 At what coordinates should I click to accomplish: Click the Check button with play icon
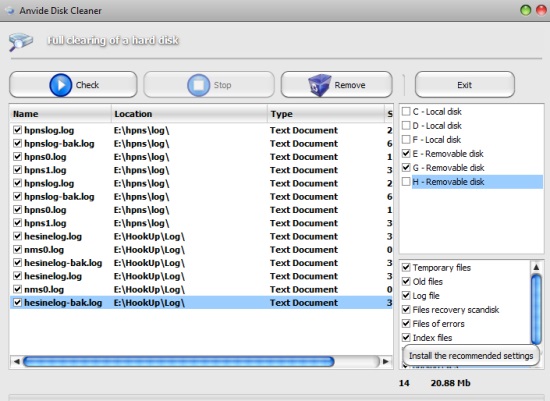(x=73, y=85)
